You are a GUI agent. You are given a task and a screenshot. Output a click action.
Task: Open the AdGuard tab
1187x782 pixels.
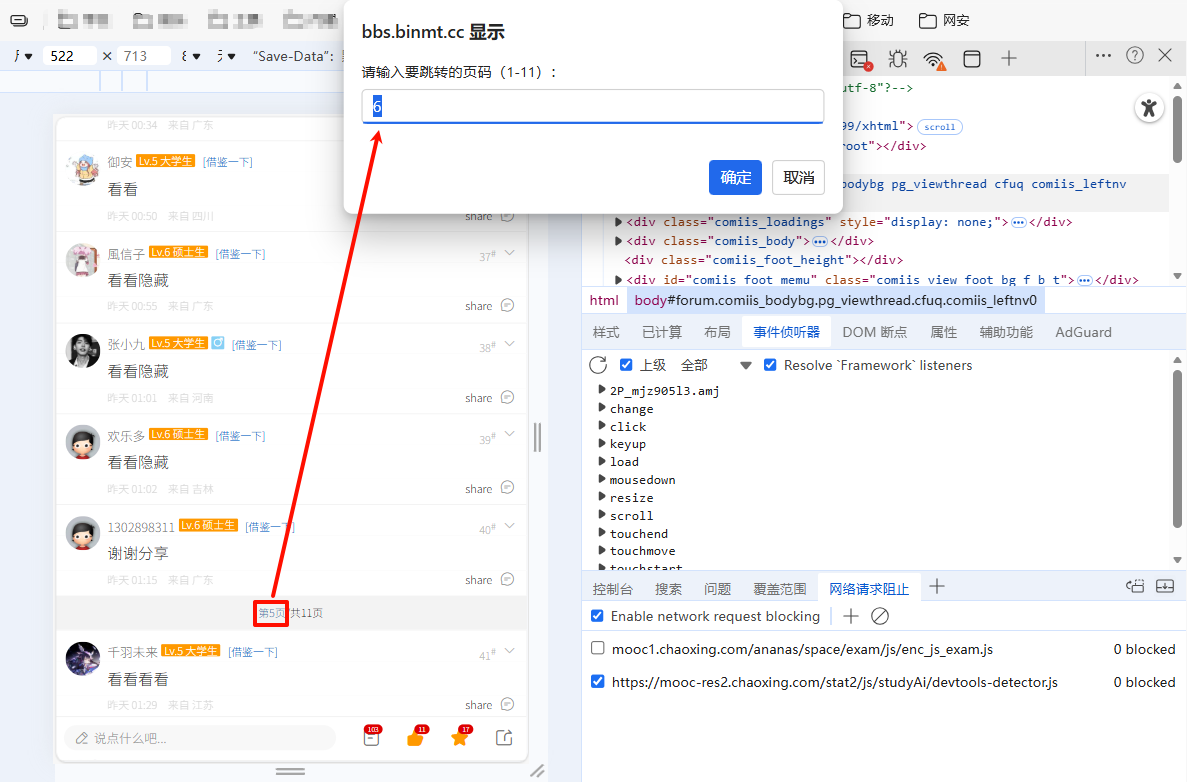coord(1083,332)
